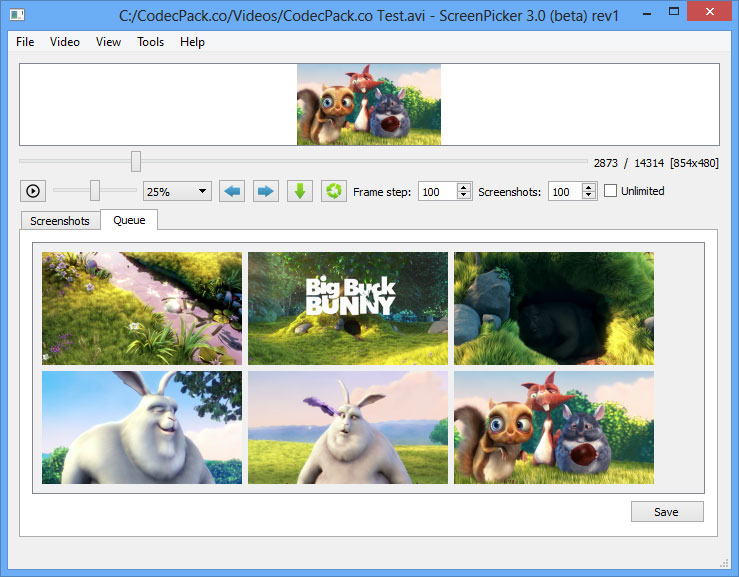Image resolution: width=739 pixels, height=577 pixels.
Task: Select the three rodents thumbnail in the queue
Action: [554, 427]
